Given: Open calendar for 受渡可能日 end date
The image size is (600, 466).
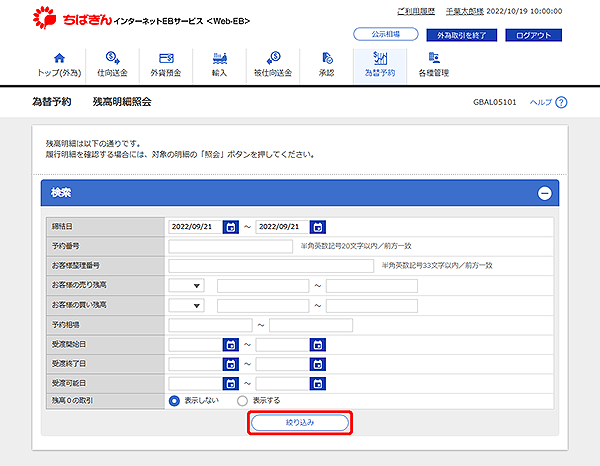Looking at the screenshot, I should (318, 384).
